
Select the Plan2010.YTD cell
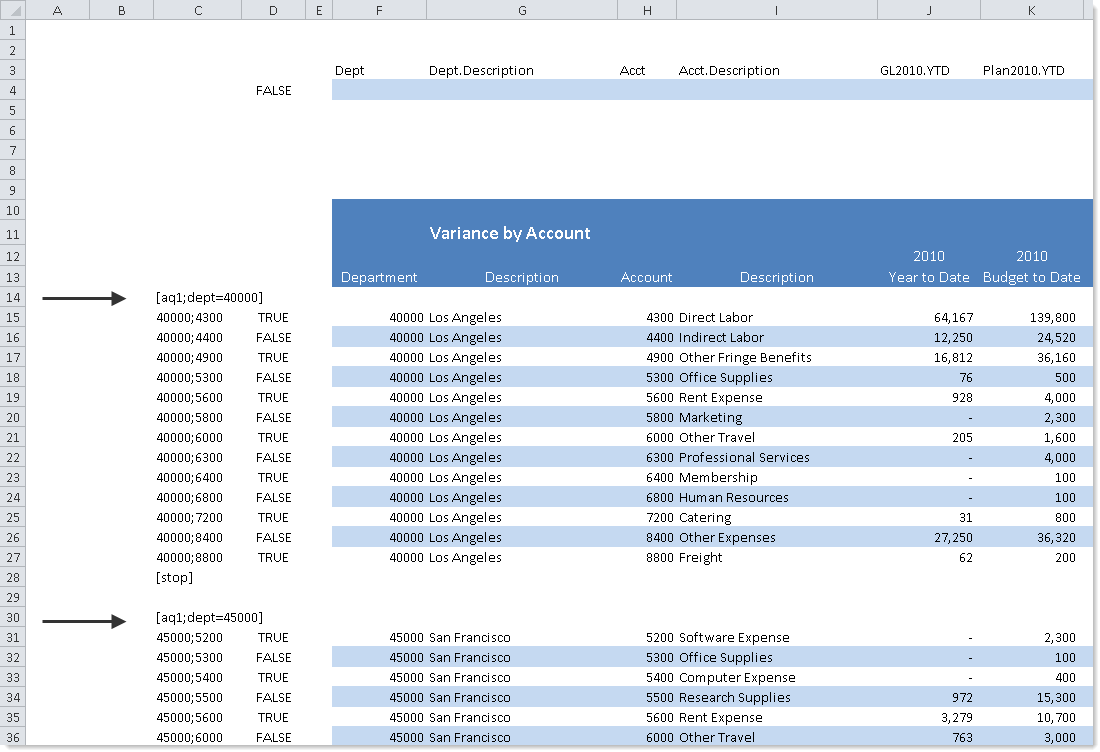click(x=1023, y=71)
